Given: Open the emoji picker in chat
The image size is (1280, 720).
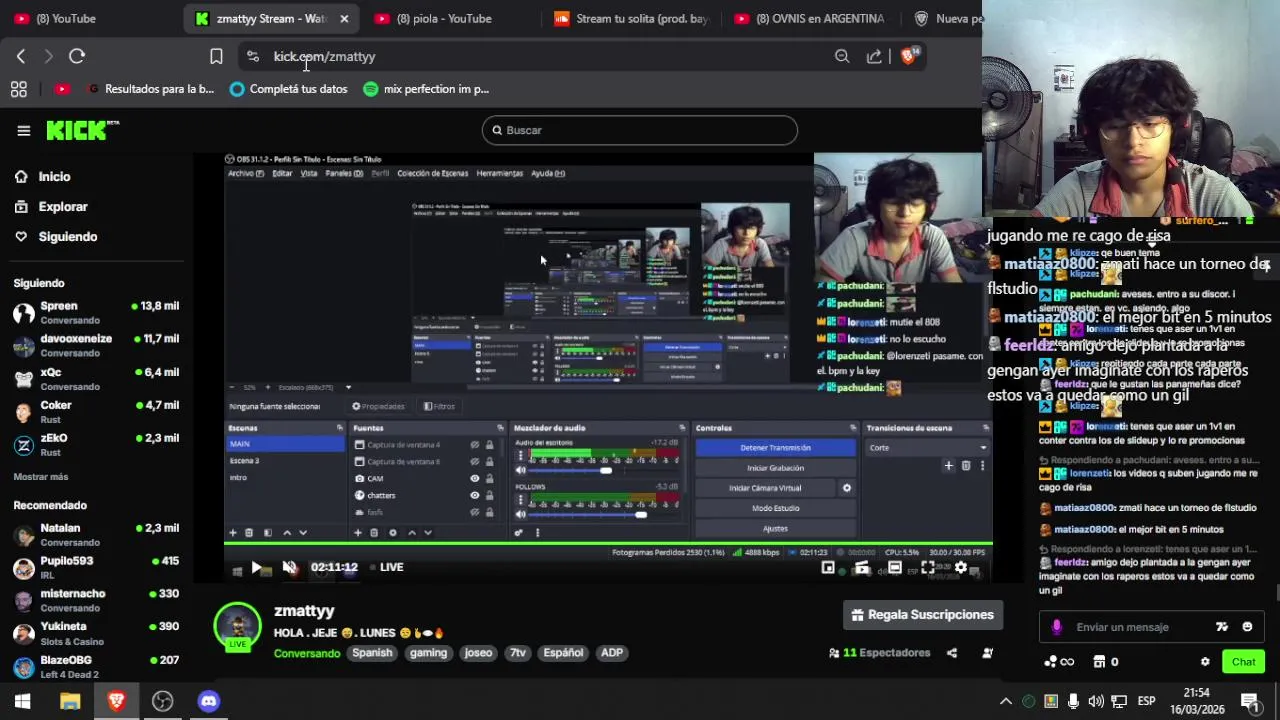Looking at the screenshot, I should click(x=1247, y=627).
